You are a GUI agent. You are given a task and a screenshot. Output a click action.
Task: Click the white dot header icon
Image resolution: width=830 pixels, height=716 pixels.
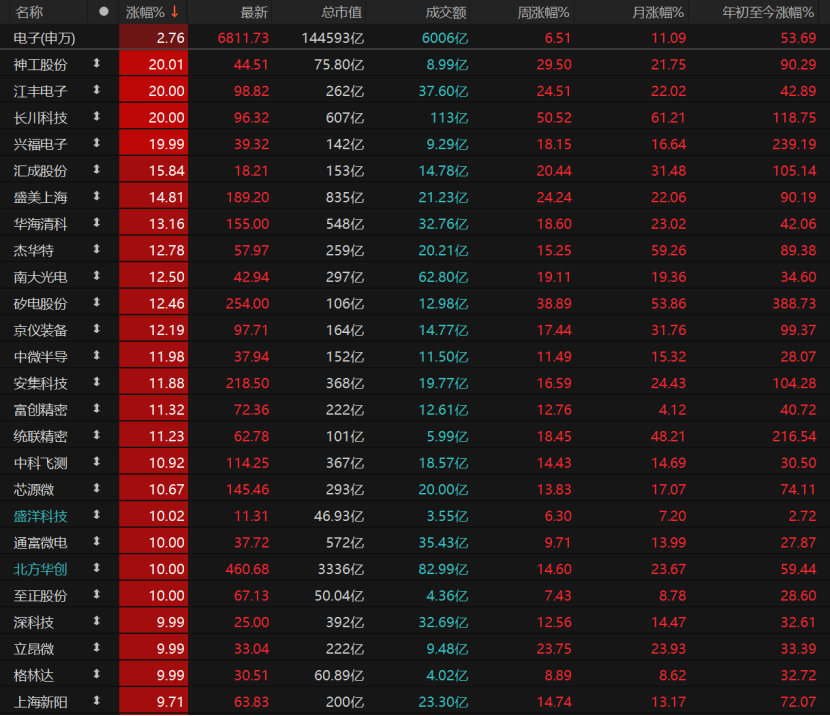point(104,11)
